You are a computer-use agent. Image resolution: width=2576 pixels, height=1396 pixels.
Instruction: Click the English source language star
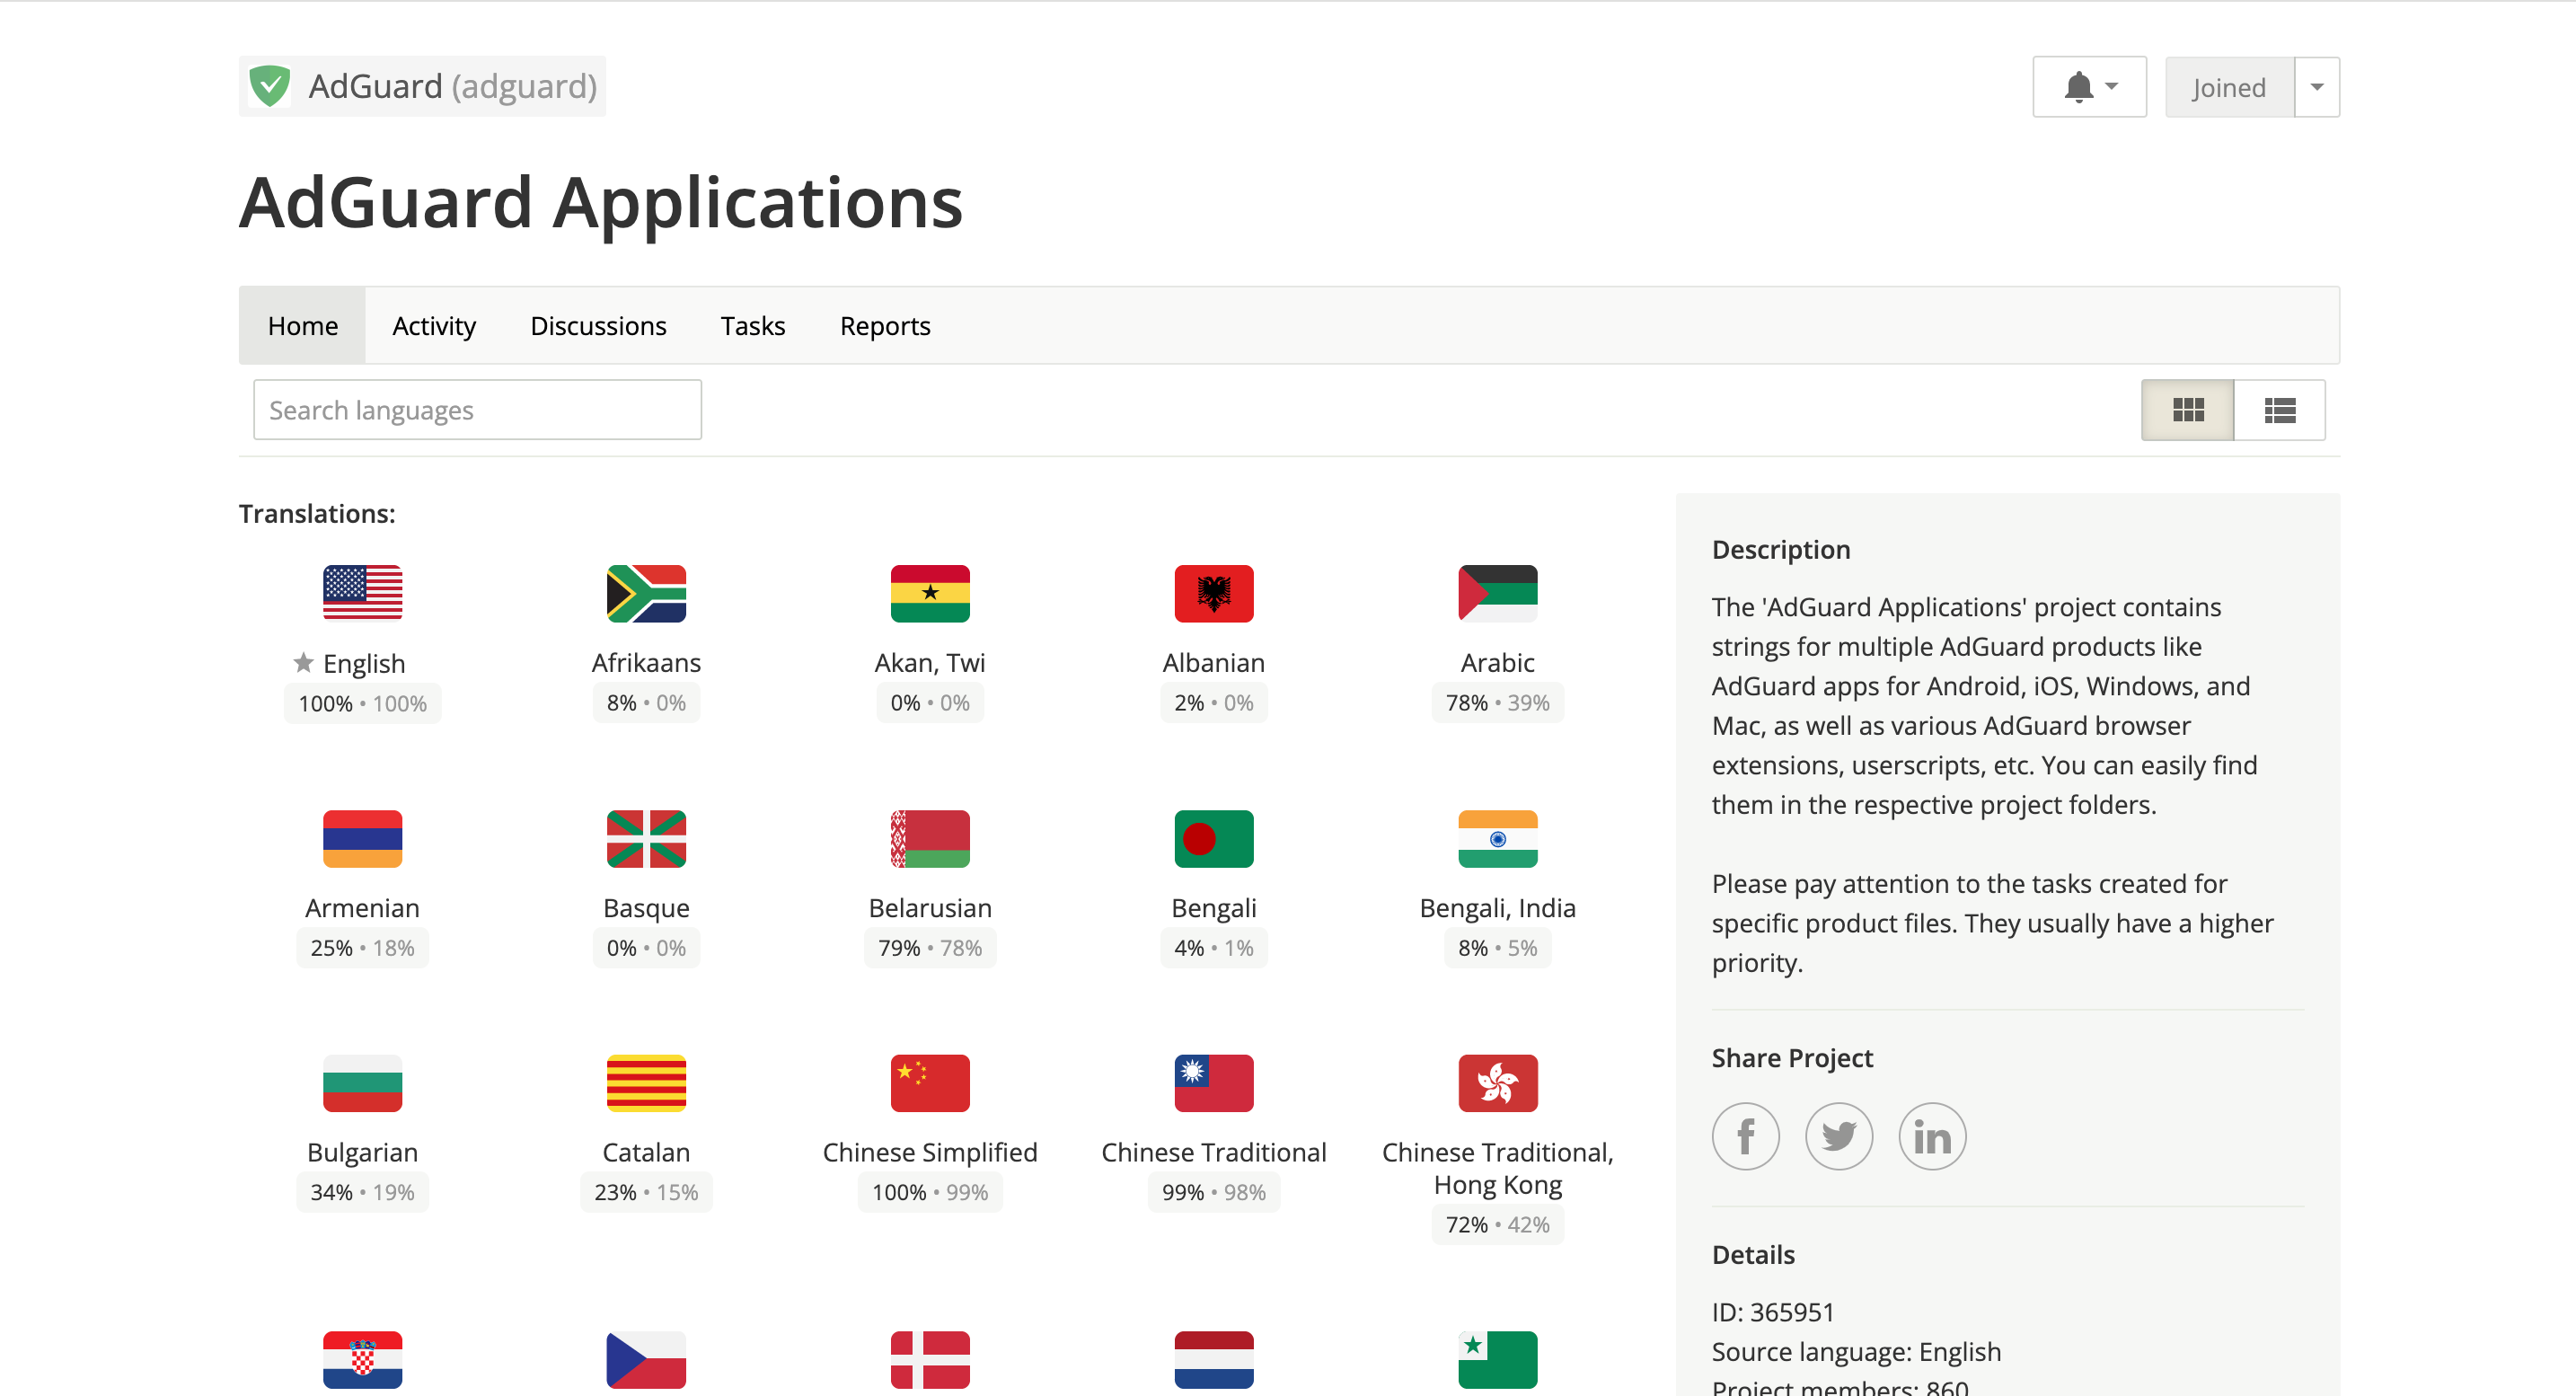[x=303, y=662]
